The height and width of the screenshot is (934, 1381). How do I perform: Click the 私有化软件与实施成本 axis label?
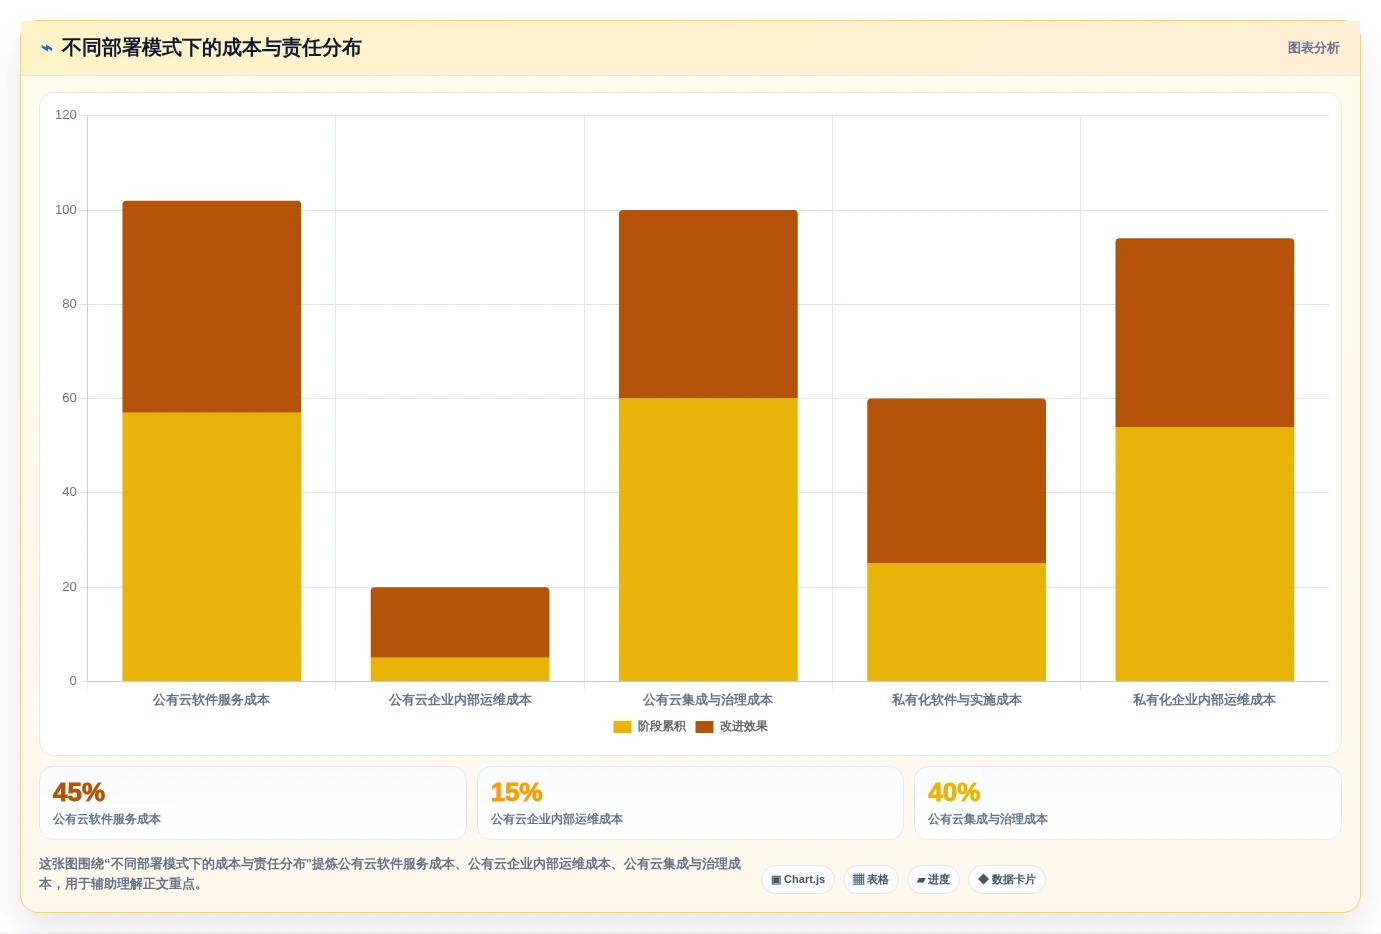(956, 700)
